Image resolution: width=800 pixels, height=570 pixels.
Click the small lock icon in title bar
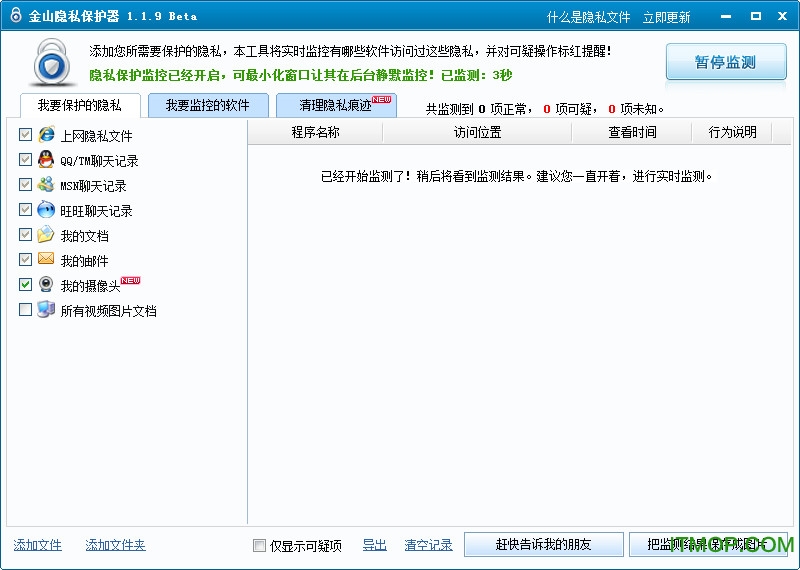[15, 15]
